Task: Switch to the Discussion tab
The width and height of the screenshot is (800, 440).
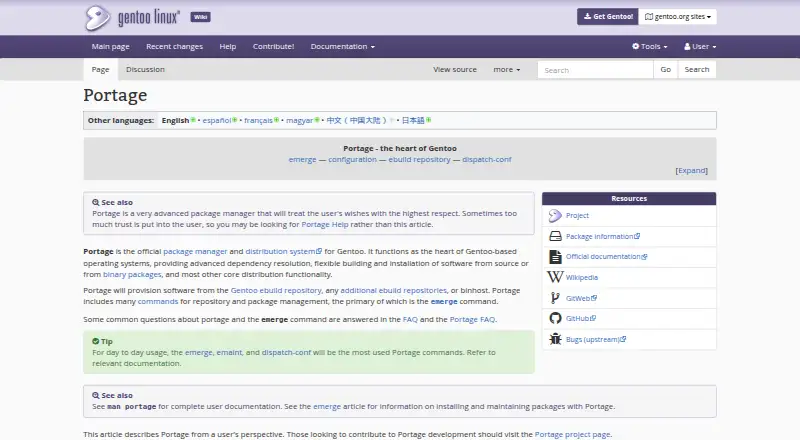Action: 145,69
